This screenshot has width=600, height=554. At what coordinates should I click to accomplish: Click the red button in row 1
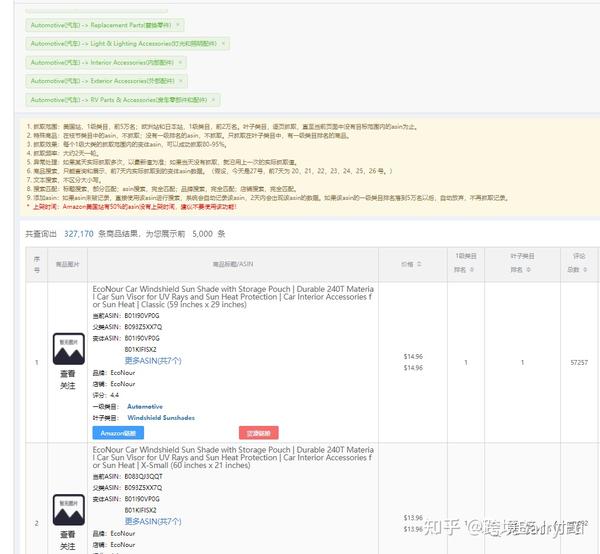[259, 433]
